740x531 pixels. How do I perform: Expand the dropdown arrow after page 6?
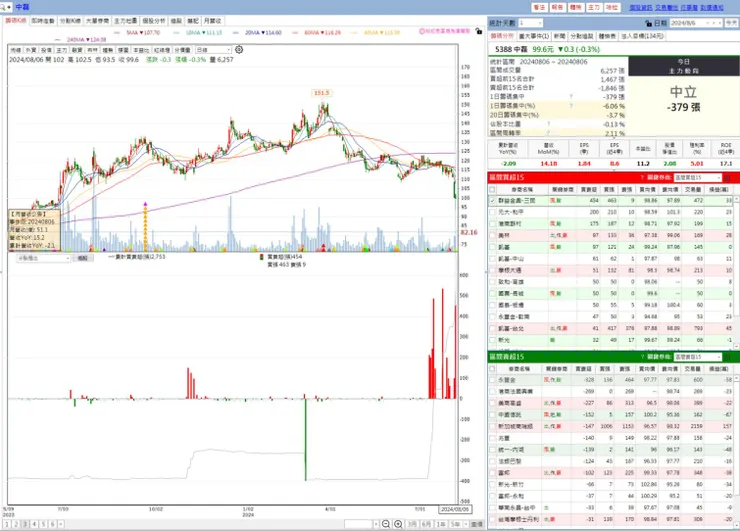pos(60,524)
